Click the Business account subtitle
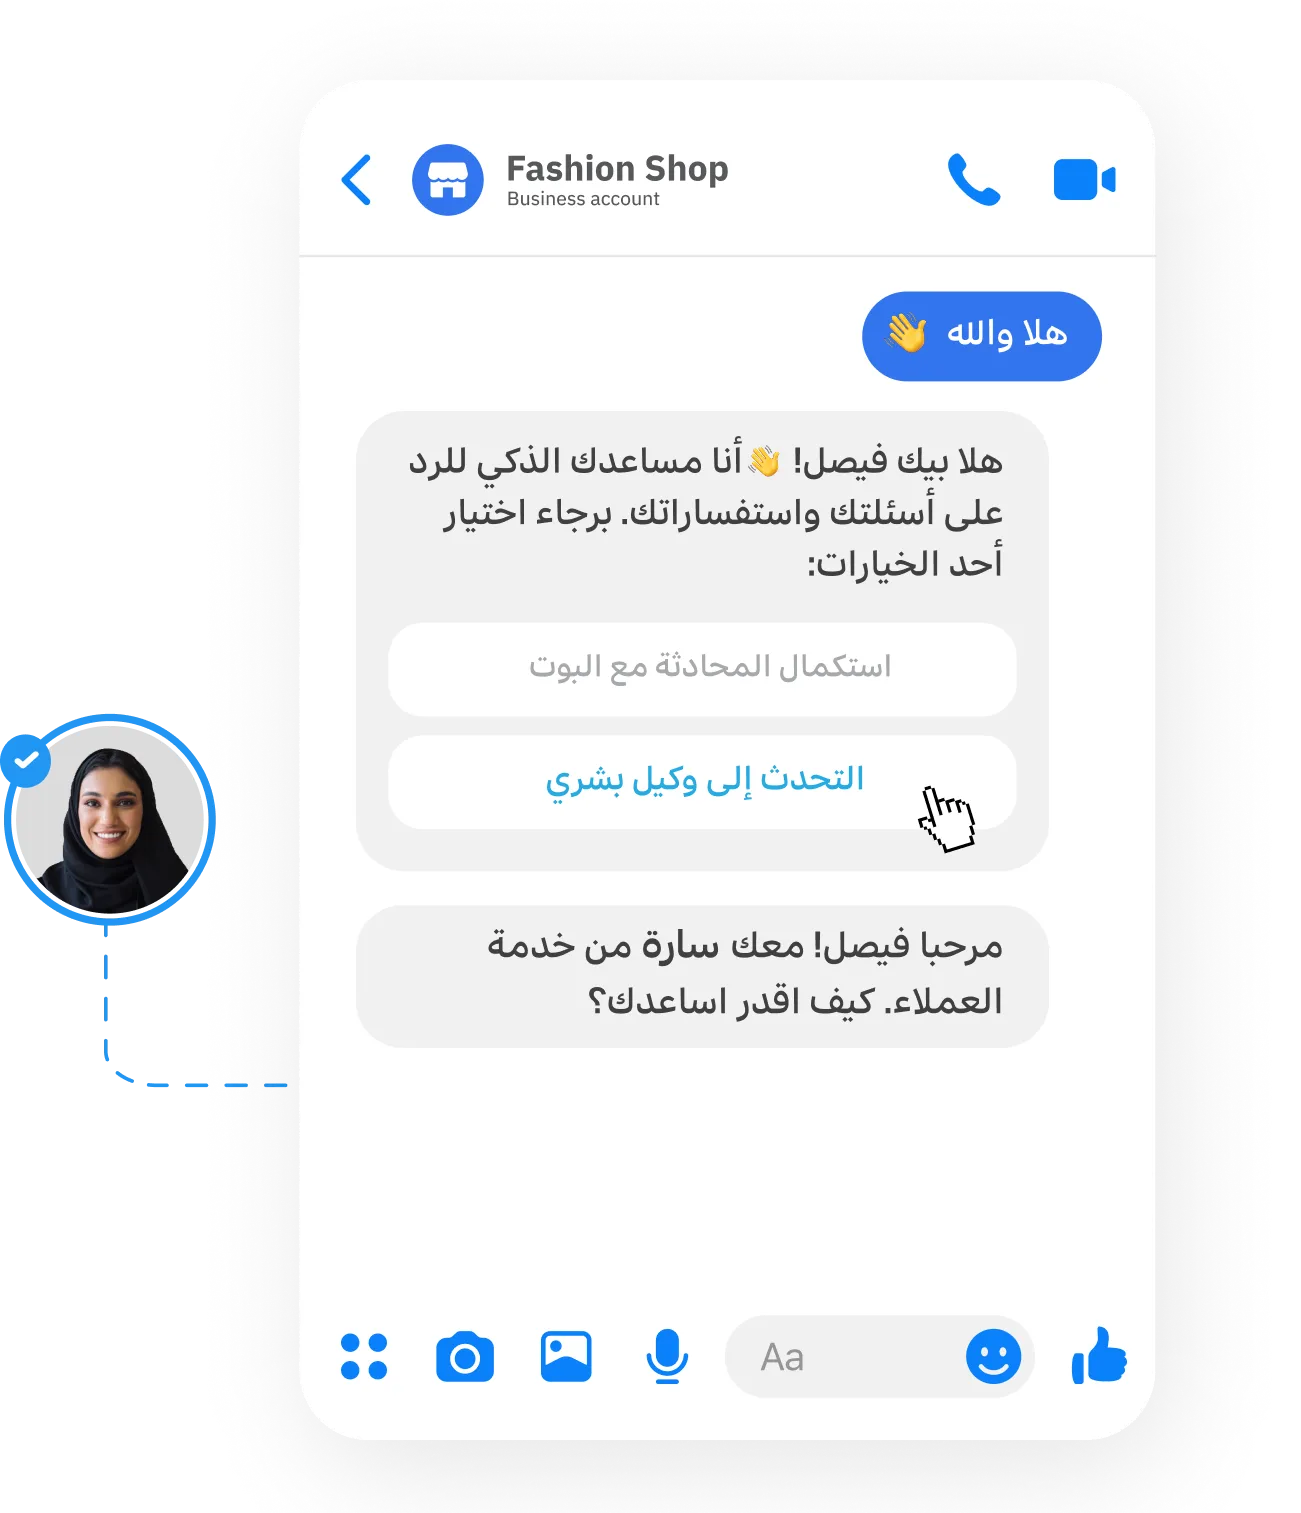The width and height of the screenshot is (1301, 1513). pyautogui.click(x=583, y=199)
